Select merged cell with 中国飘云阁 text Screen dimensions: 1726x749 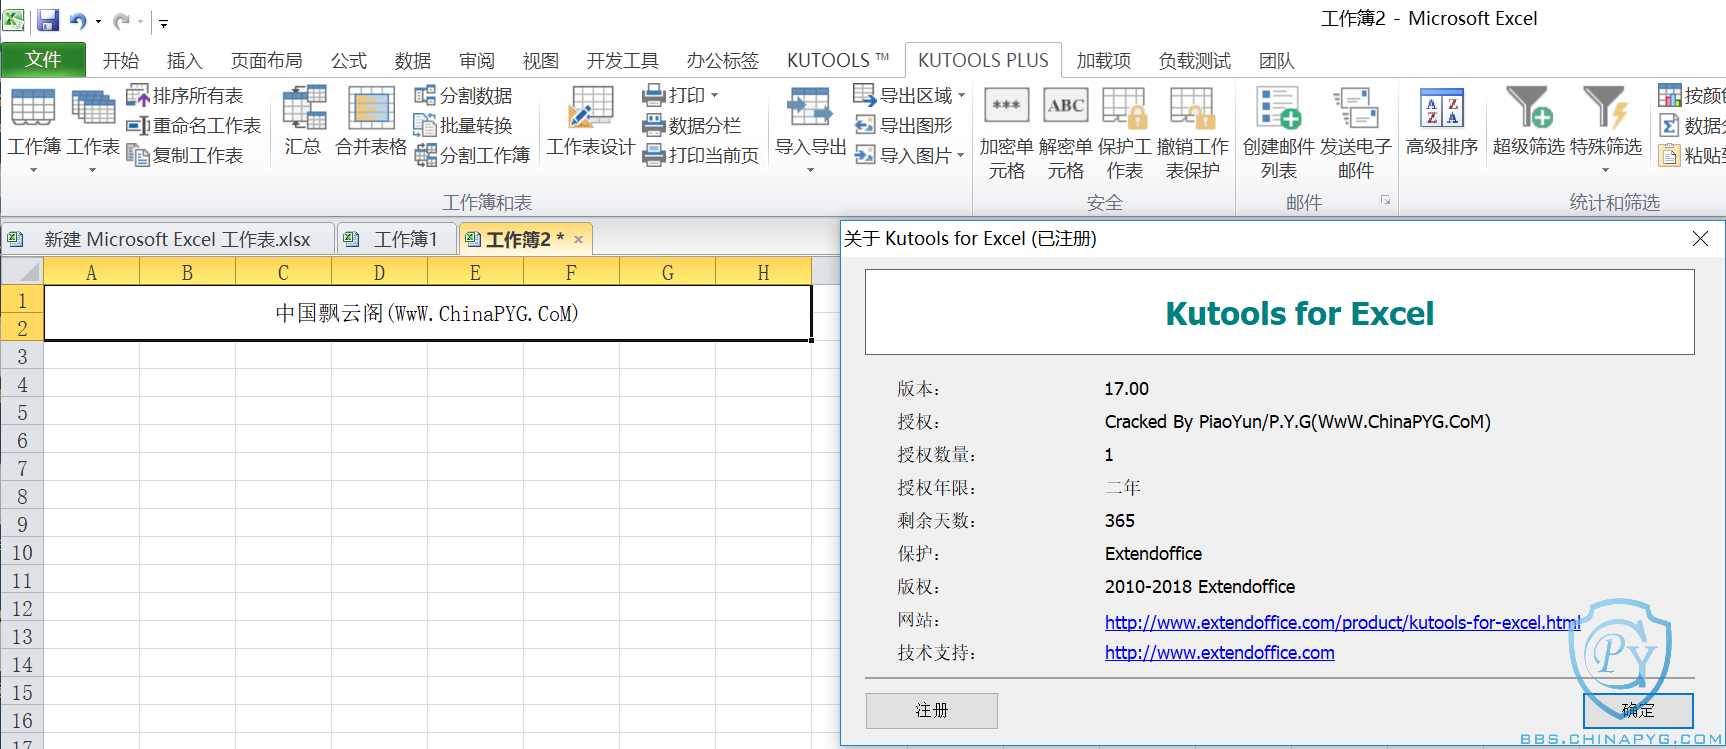[x=427, y=313]
